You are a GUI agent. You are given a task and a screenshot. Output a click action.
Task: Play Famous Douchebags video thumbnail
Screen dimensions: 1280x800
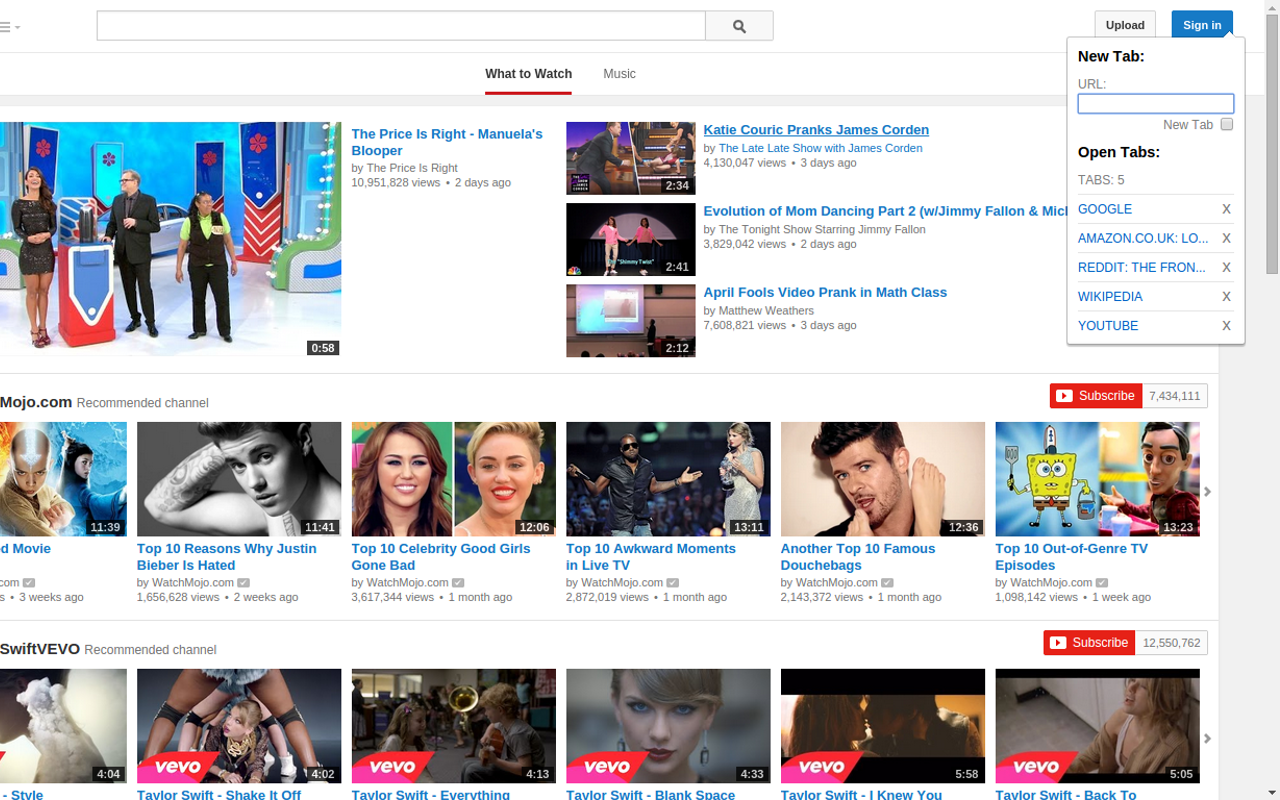click(882, 479)
